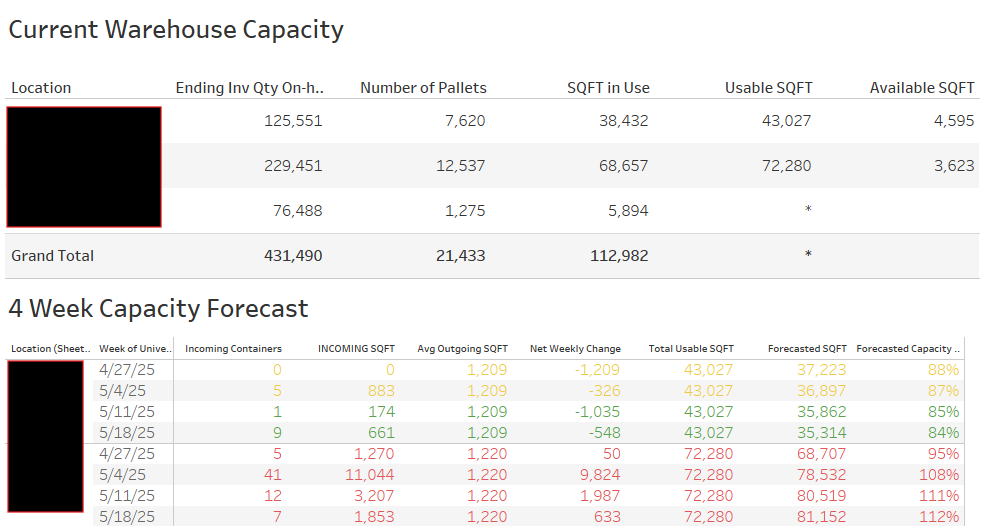The image size is (988, 526).
Task: Select the Ending Inv Qty On-hand column header
Action: point(249,88)
